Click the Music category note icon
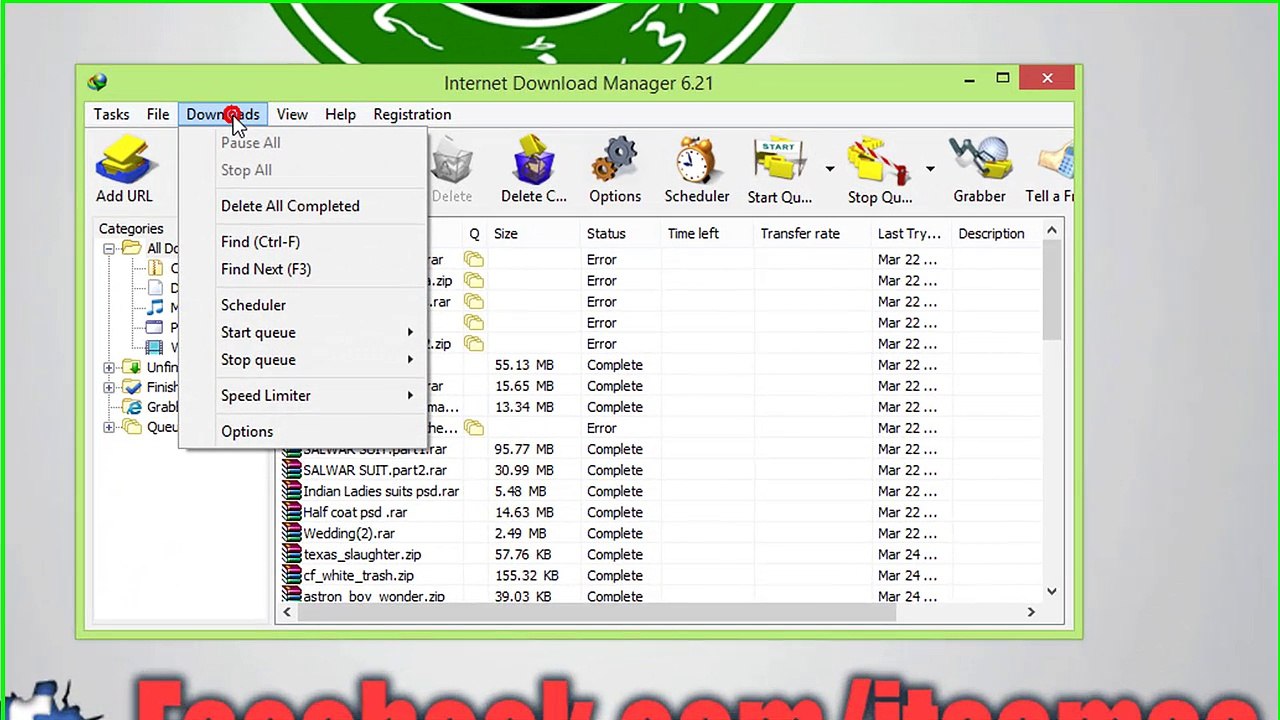The width and height of the screenshot is (1280, 720). pyautogui.click(x=155, y=308)
